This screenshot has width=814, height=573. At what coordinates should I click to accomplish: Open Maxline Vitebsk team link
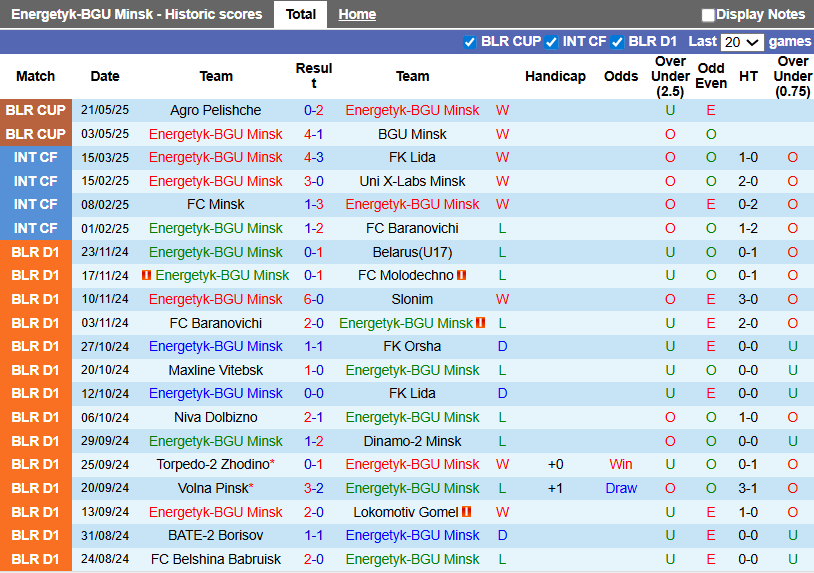pos(215,370)
